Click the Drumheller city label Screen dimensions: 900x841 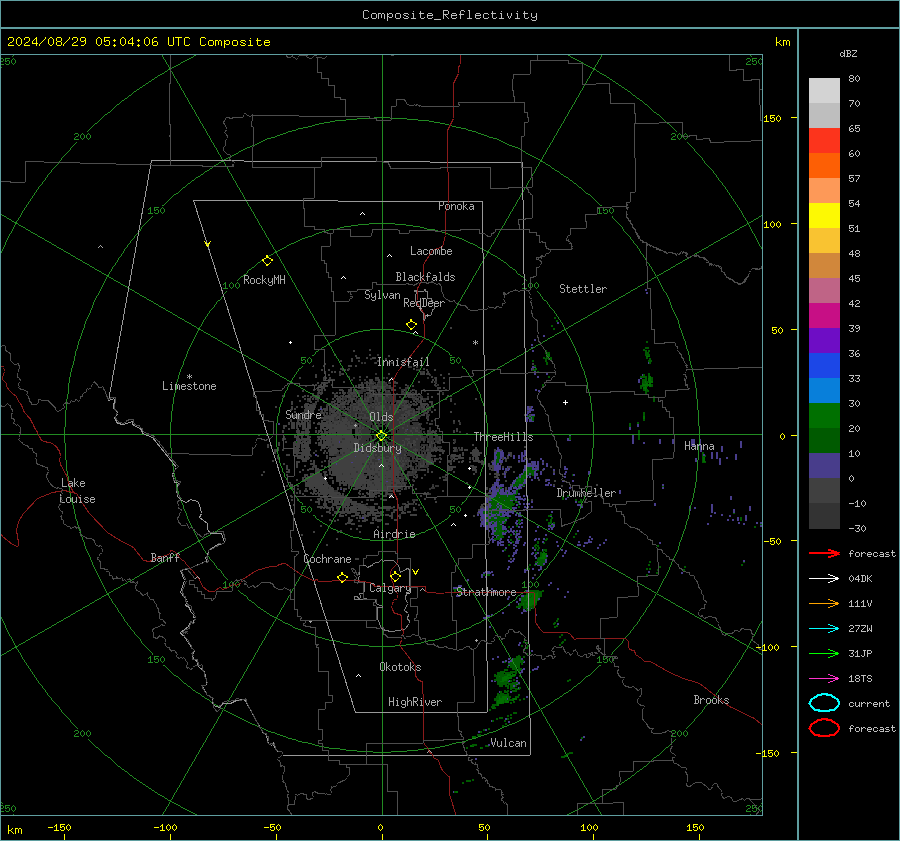(586, 493)
